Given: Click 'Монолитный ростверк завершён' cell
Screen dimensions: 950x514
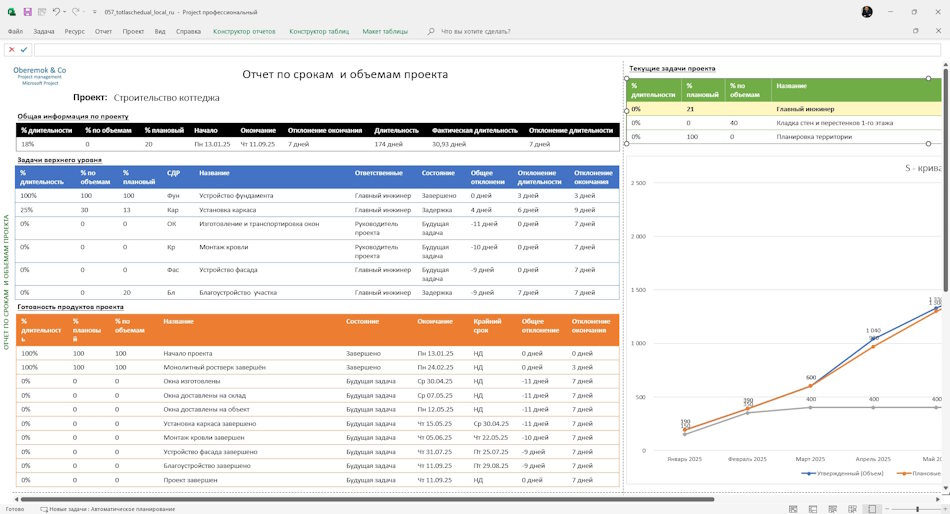Looking at the screenshot, I should tap(214, 367).
